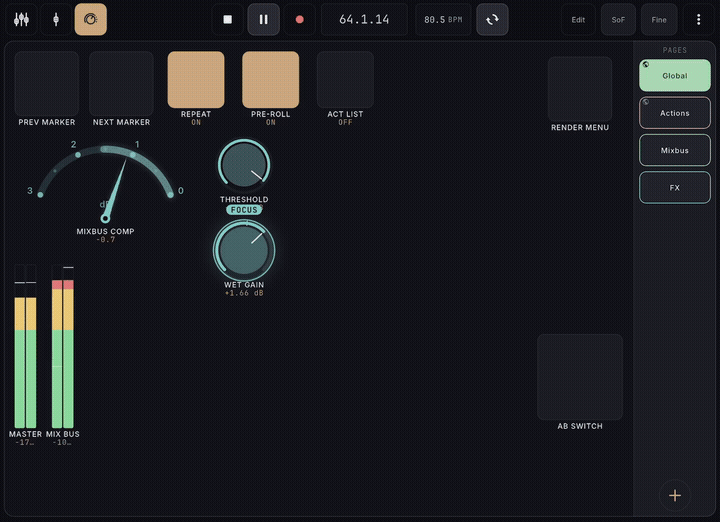Open the mixer faders view icon

[x=22, y=19]
